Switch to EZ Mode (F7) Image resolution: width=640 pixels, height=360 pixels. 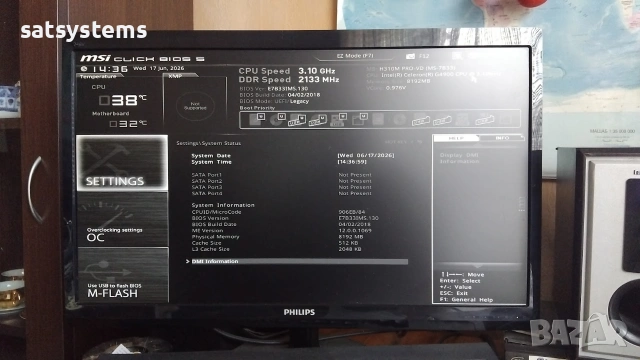point(355,56)
